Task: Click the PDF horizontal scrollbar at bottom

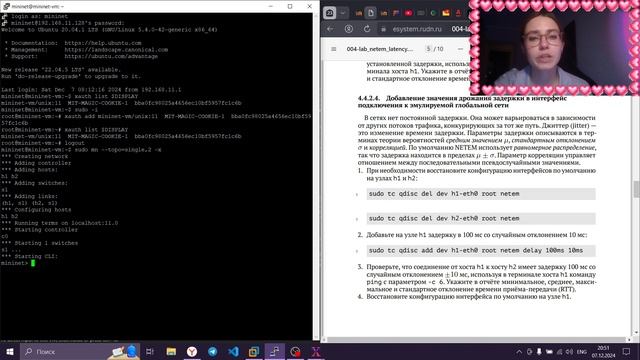Action: pyautogui.click(x=476, y=340)
